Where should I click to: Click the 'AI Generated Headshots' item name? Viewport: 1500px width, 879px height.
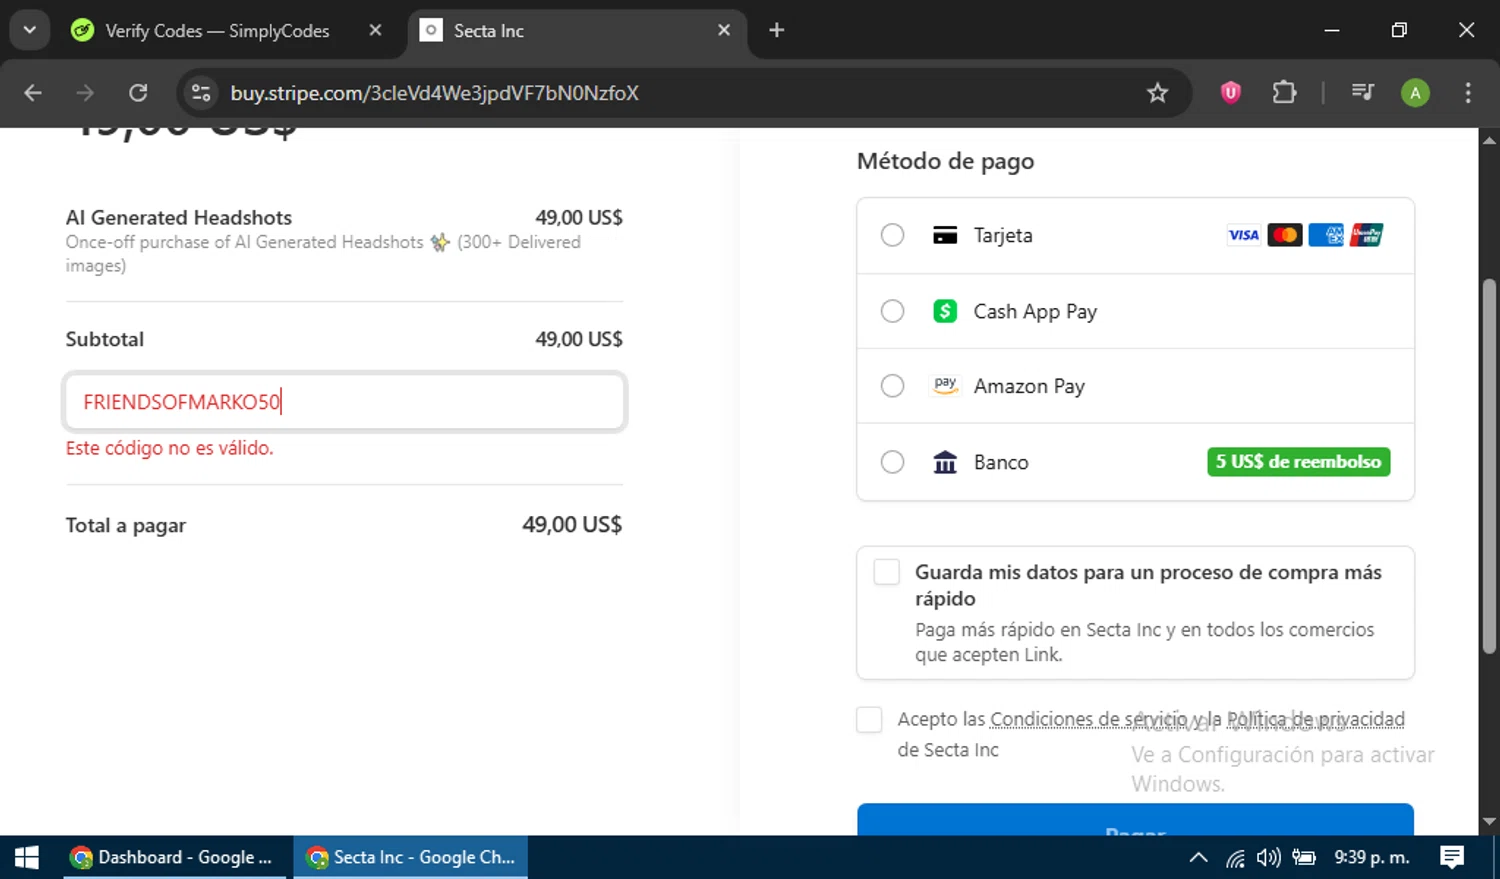coord(179,217)
